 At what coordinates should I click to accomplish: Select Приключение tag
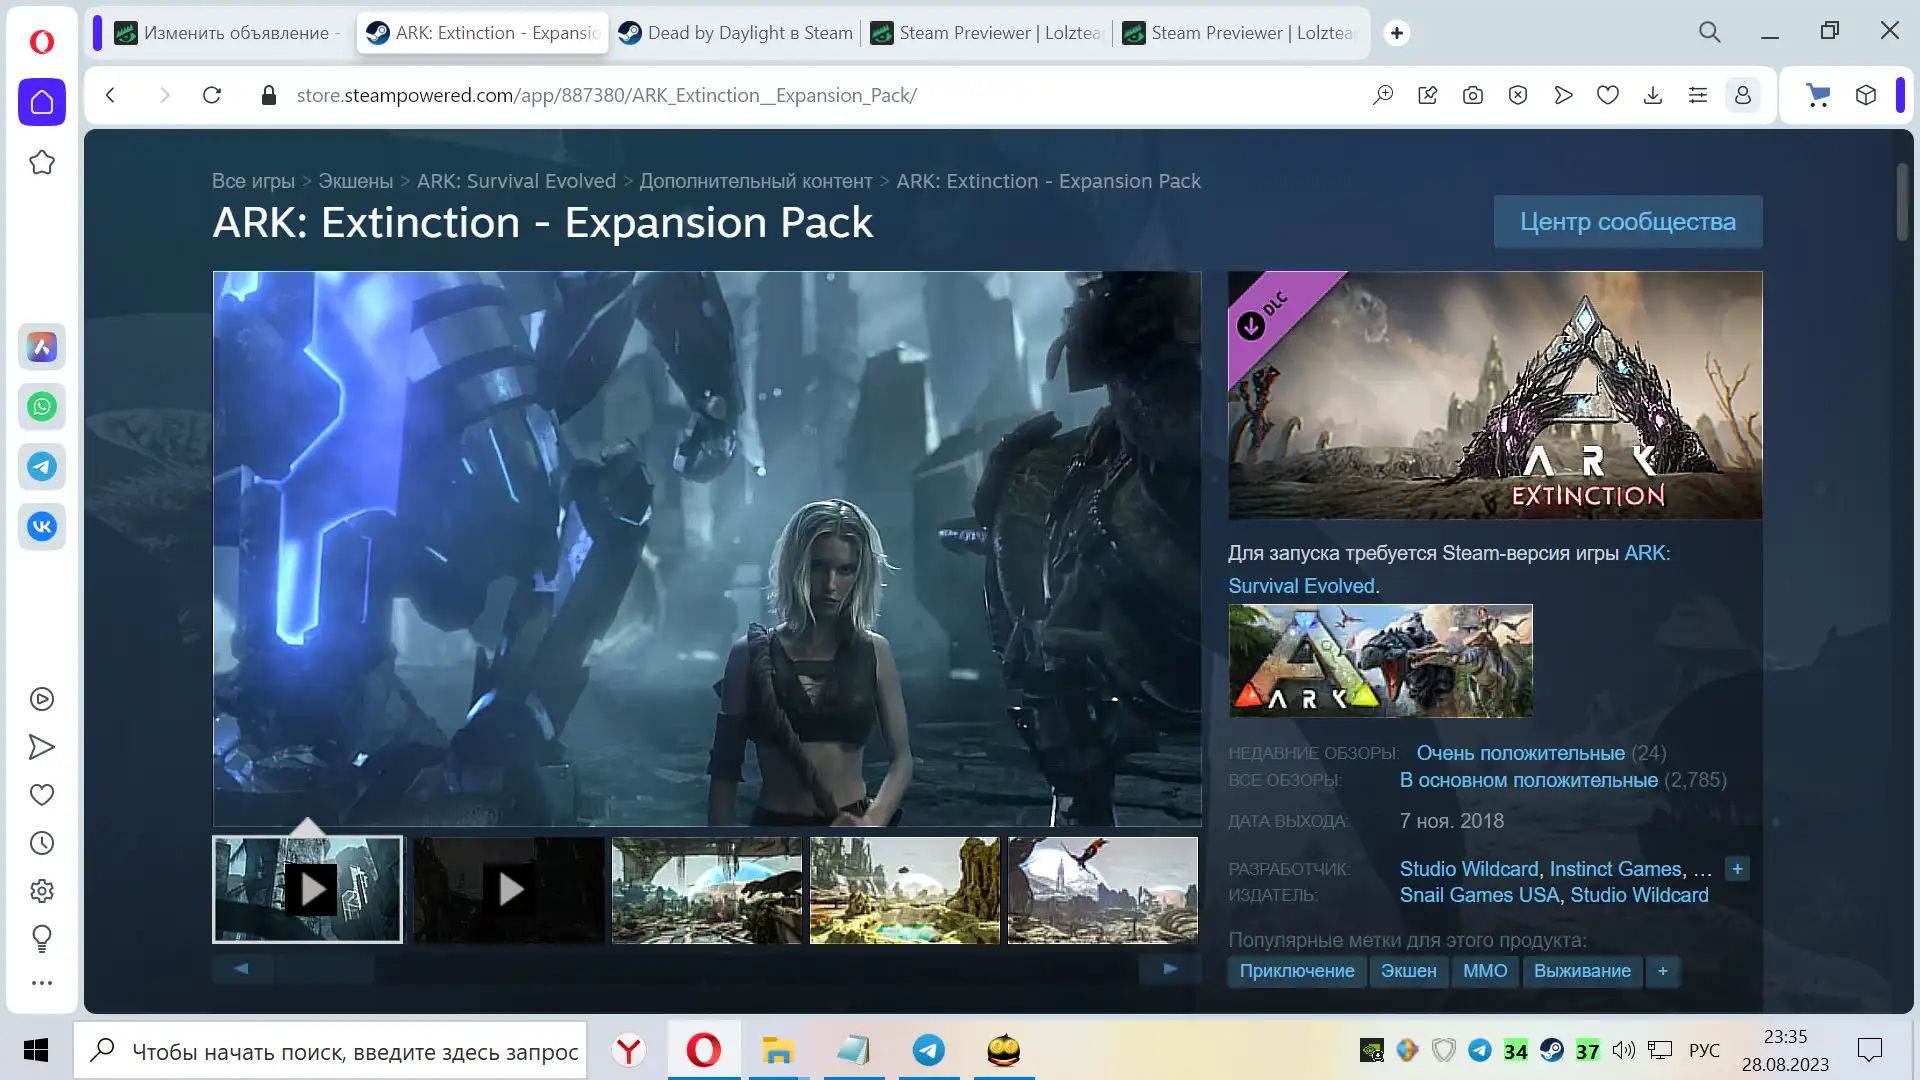pyautogui.click(x=1297, y=971)
